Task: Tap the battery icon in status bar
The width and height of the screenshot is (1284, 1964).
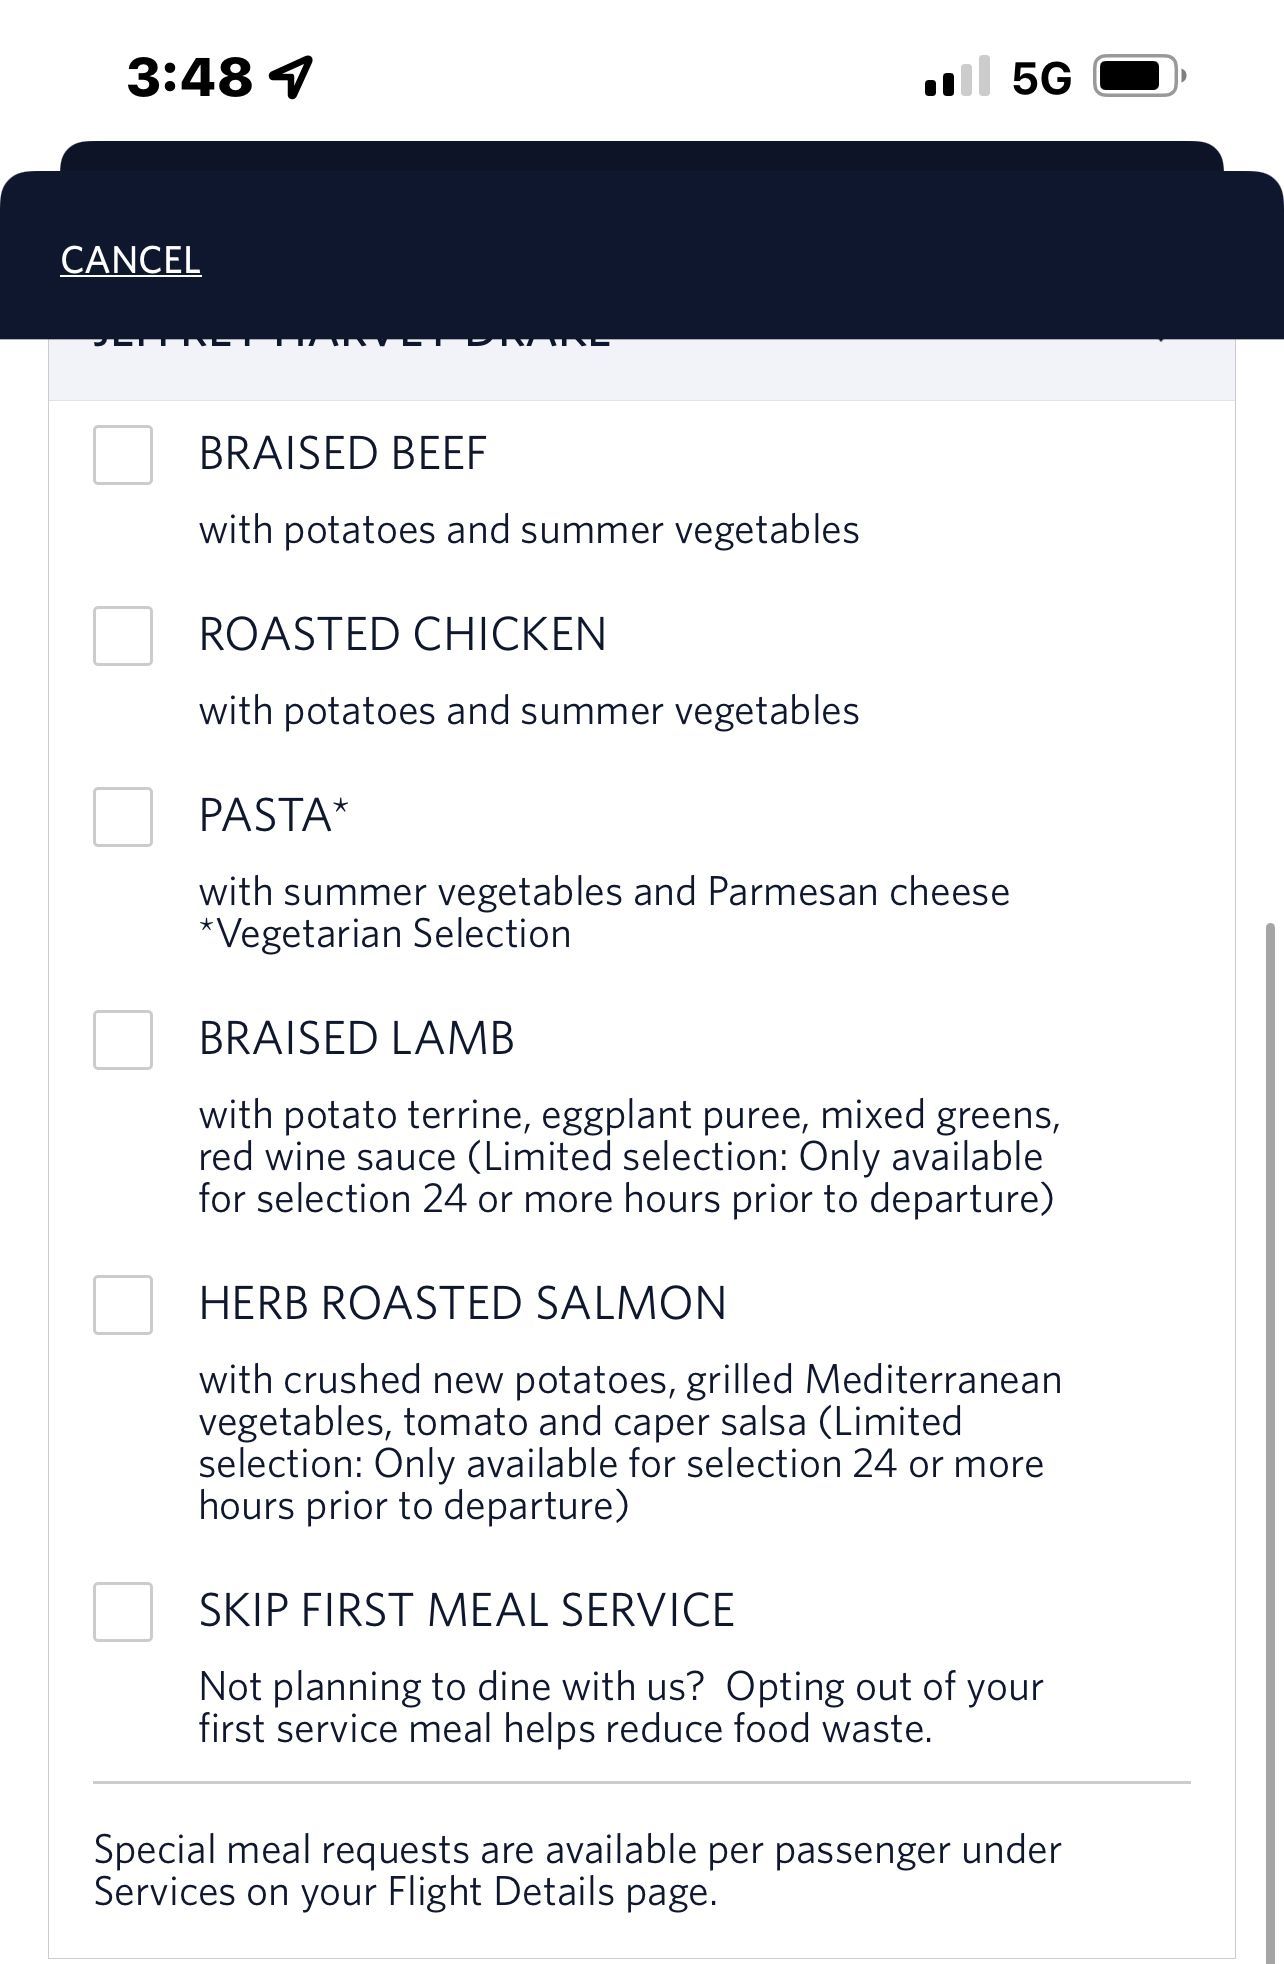Action: [x=1139, y=77]
